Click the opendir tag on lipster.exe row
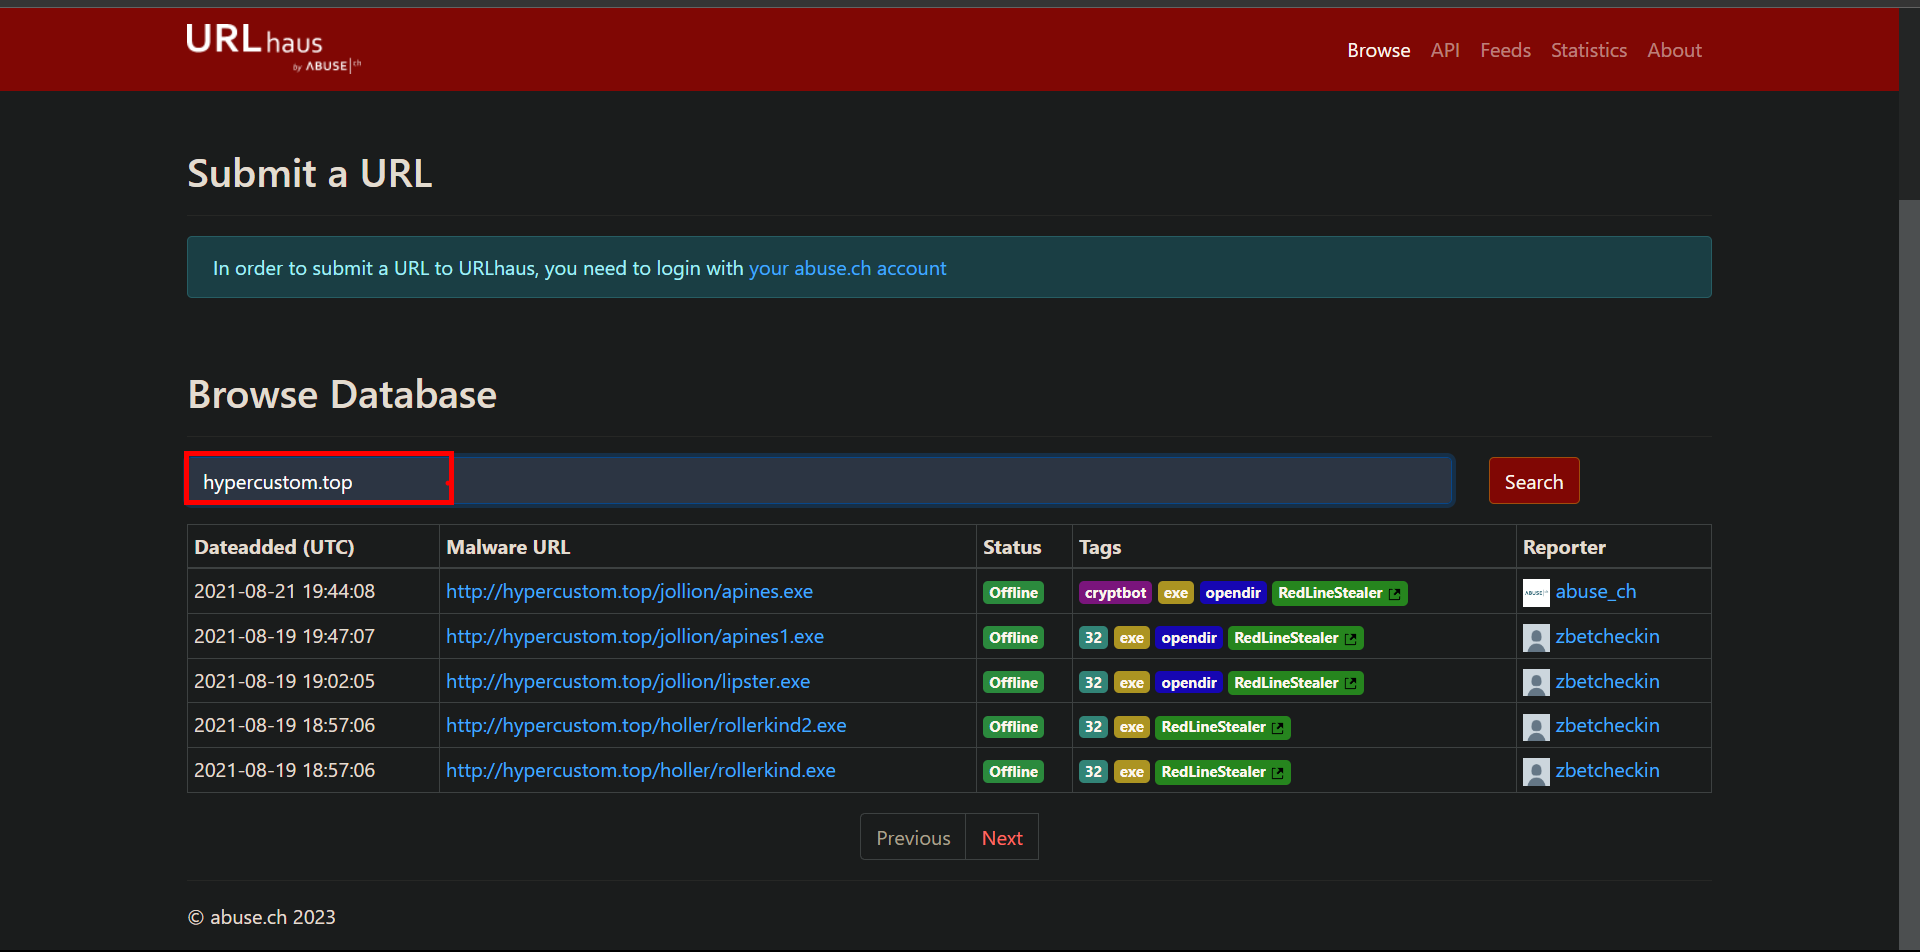The image size is (1920, 952). [1188, 683]
